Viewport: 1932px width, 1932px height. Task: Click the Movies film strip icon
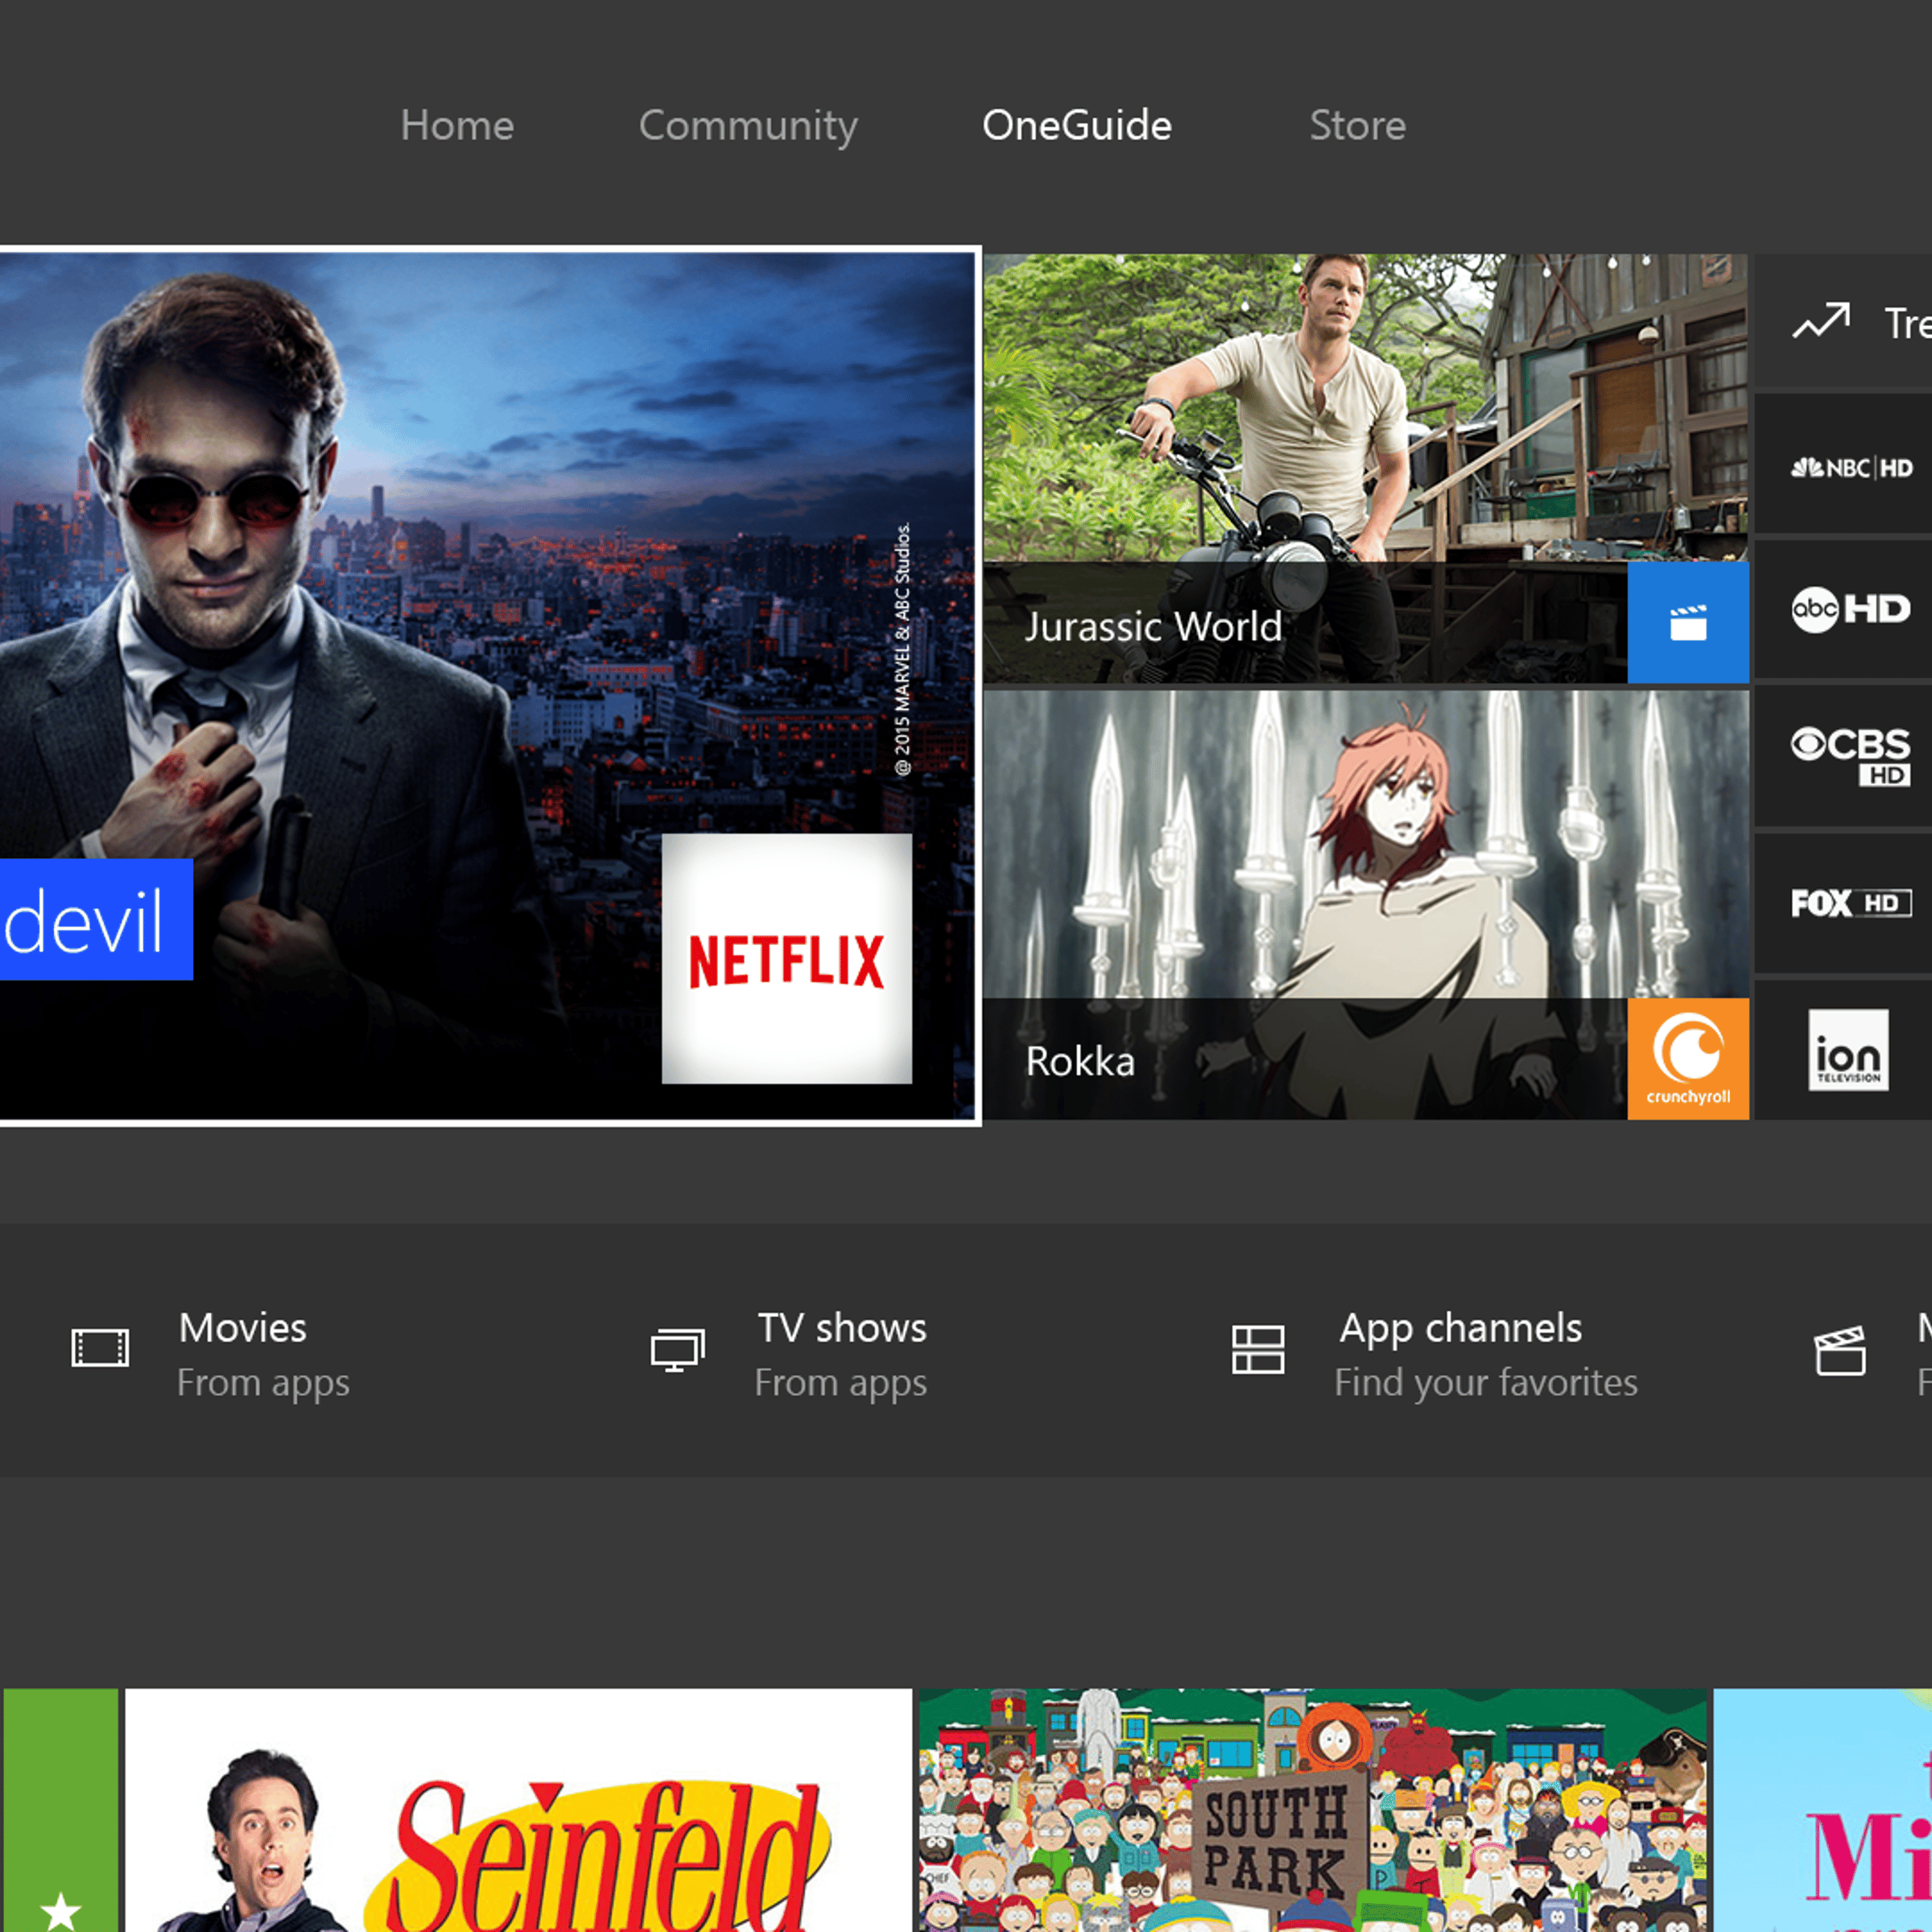click(100, 1348)
